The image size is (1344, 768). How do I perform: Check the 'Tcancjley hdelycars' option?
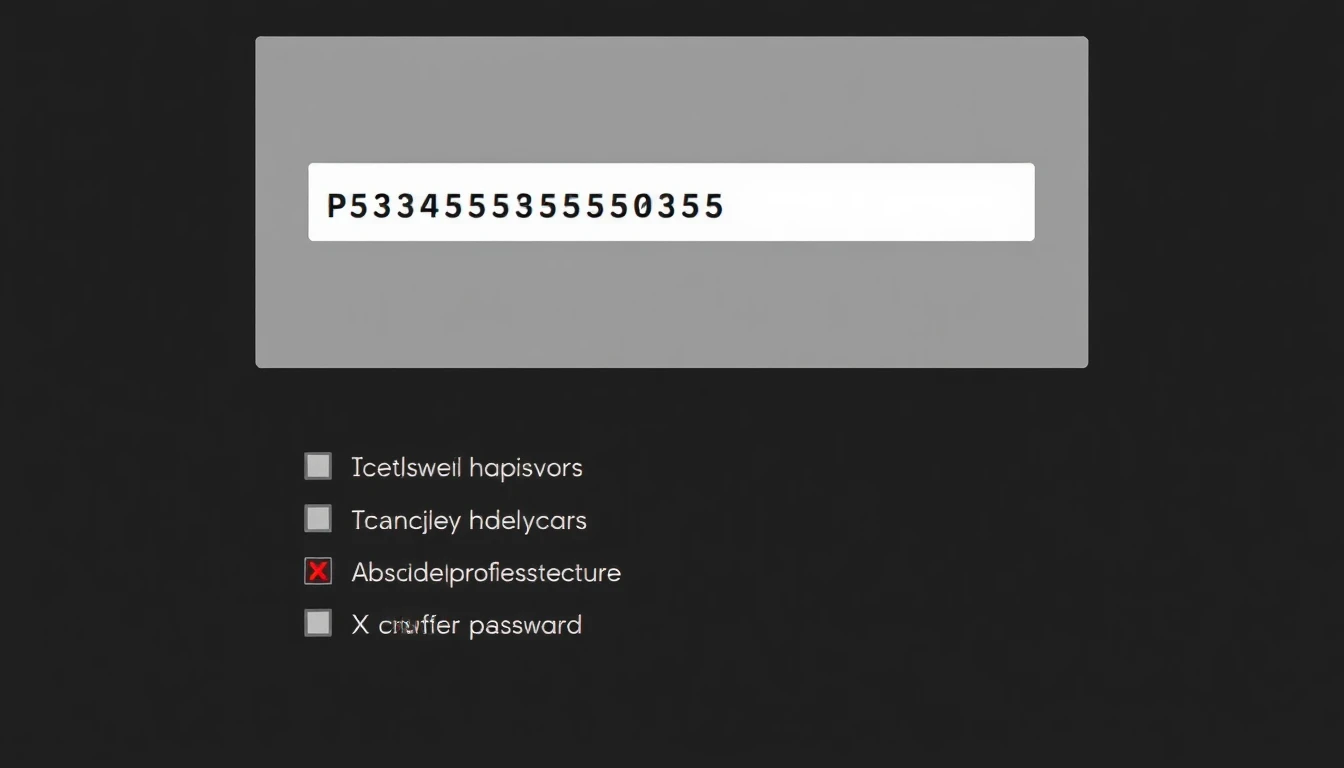click(317, 517)
